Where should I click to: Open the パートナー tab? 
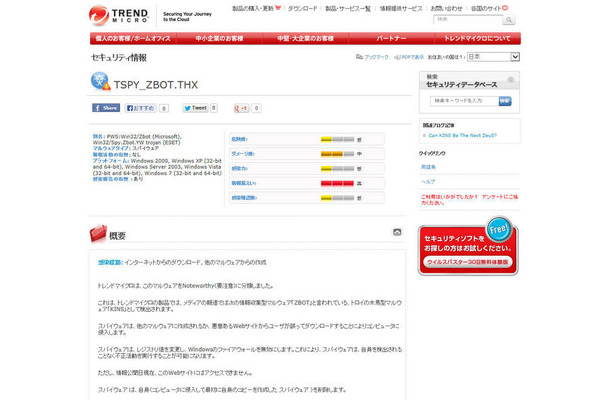pyautogui.click(x=391, y=38)
